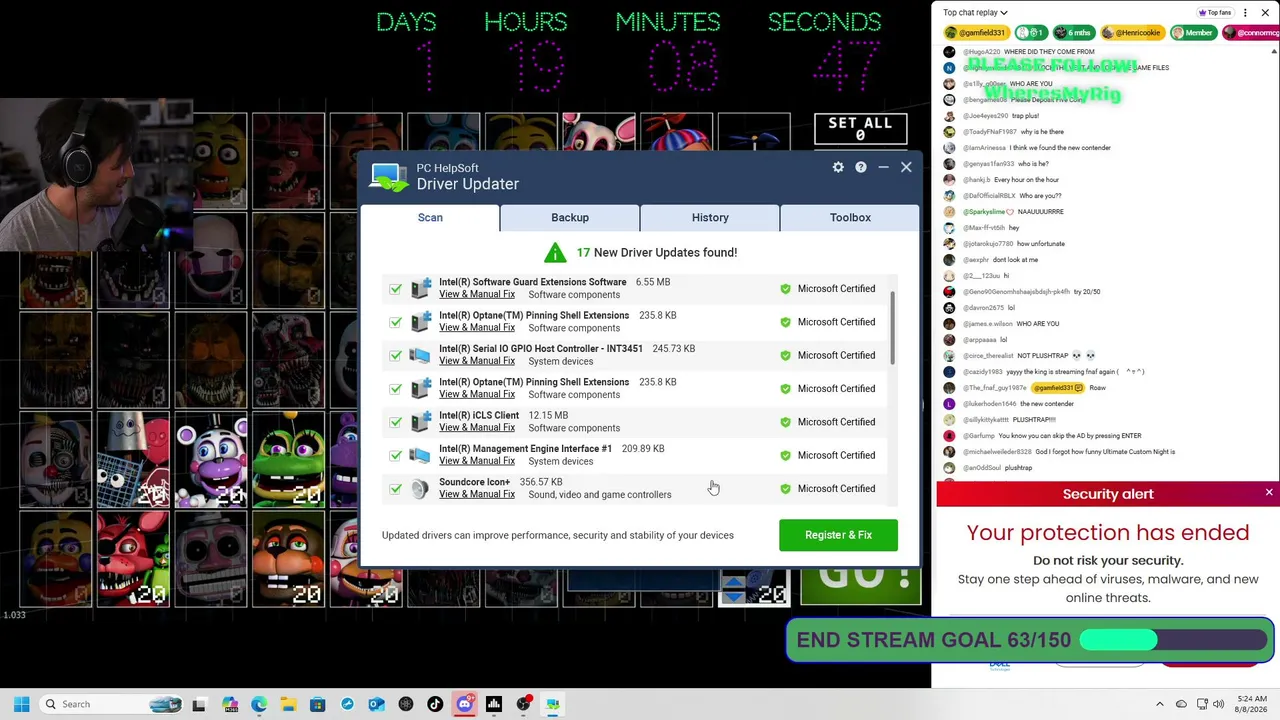Screen dimensions: 1280x720
Task: Open network status icon in system tray
Action: 1202,704
